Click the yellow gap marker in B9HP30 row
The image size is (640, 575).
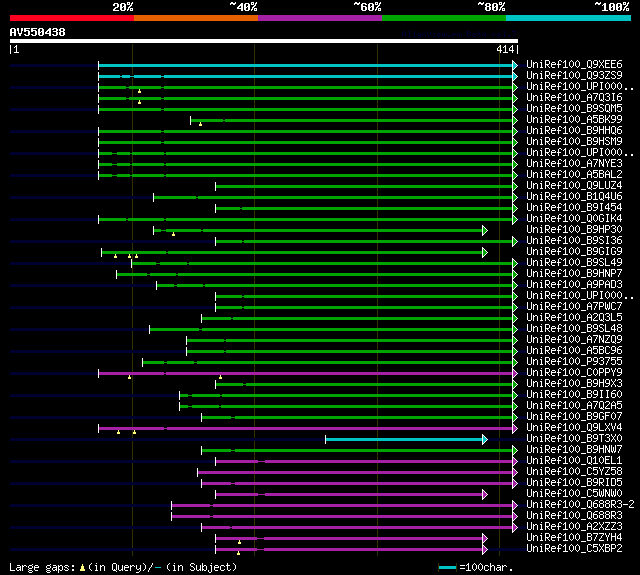coord(173,234)
